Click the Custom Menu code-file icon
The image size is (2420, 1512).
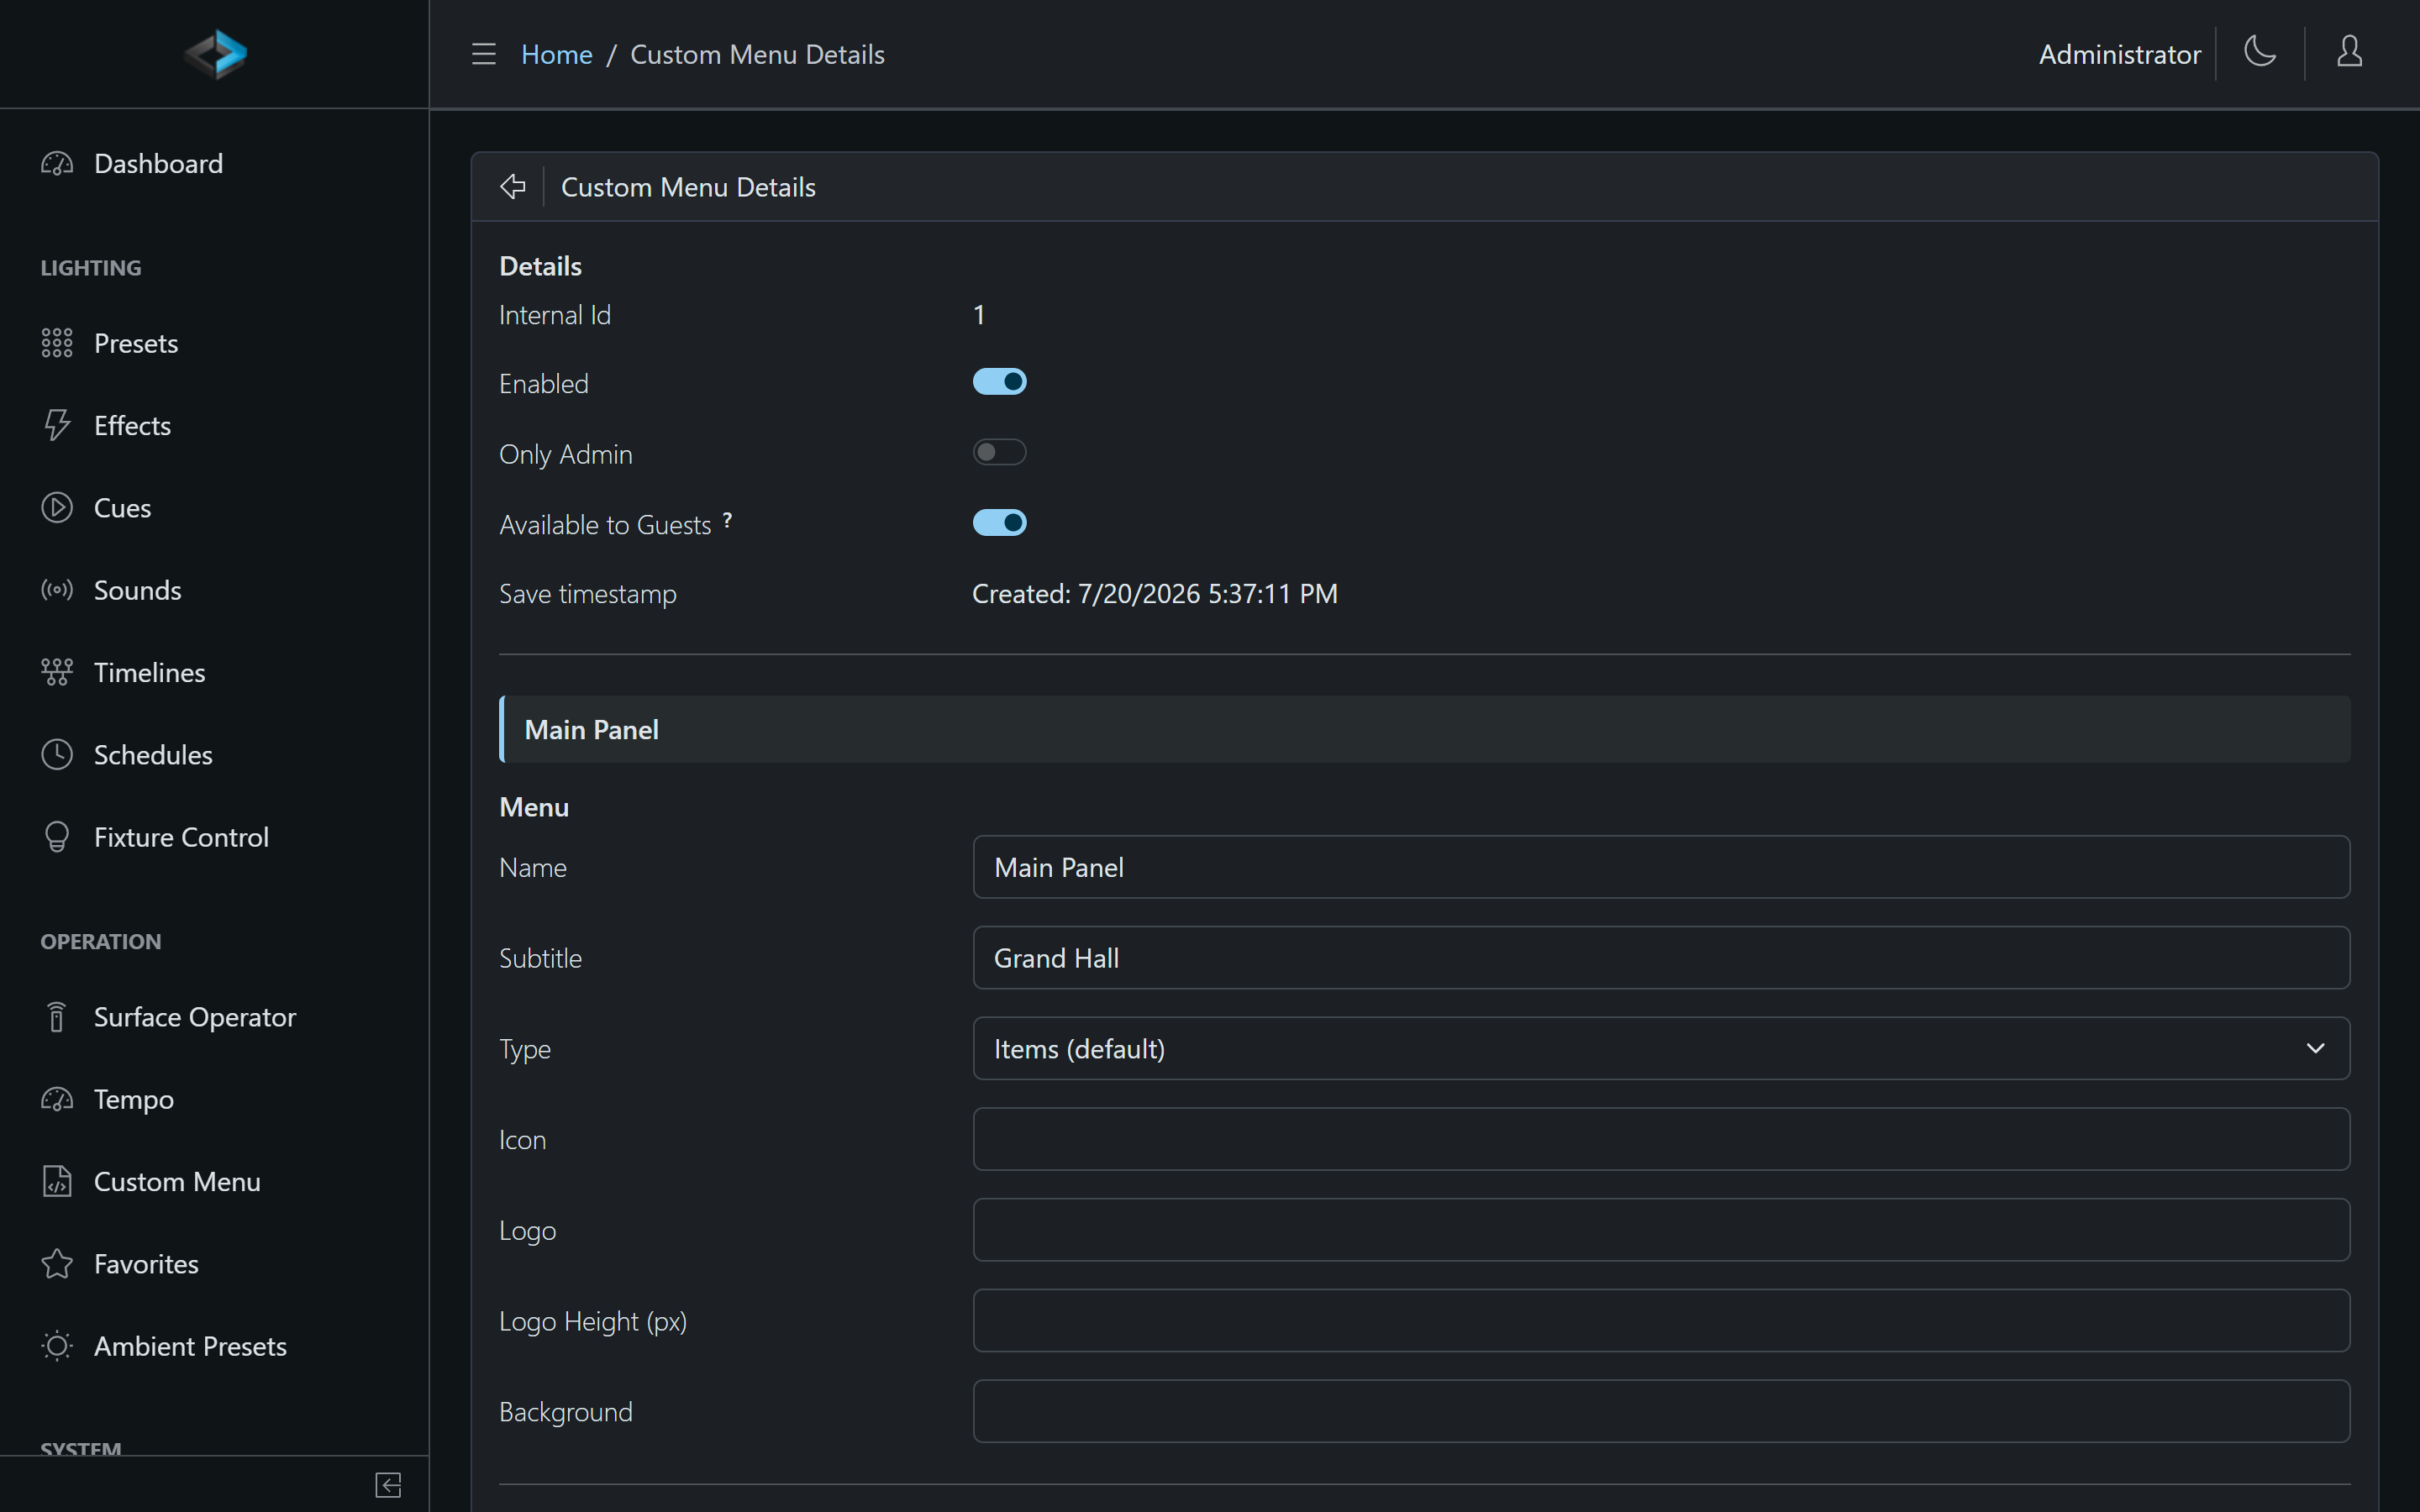point(57,1182)
